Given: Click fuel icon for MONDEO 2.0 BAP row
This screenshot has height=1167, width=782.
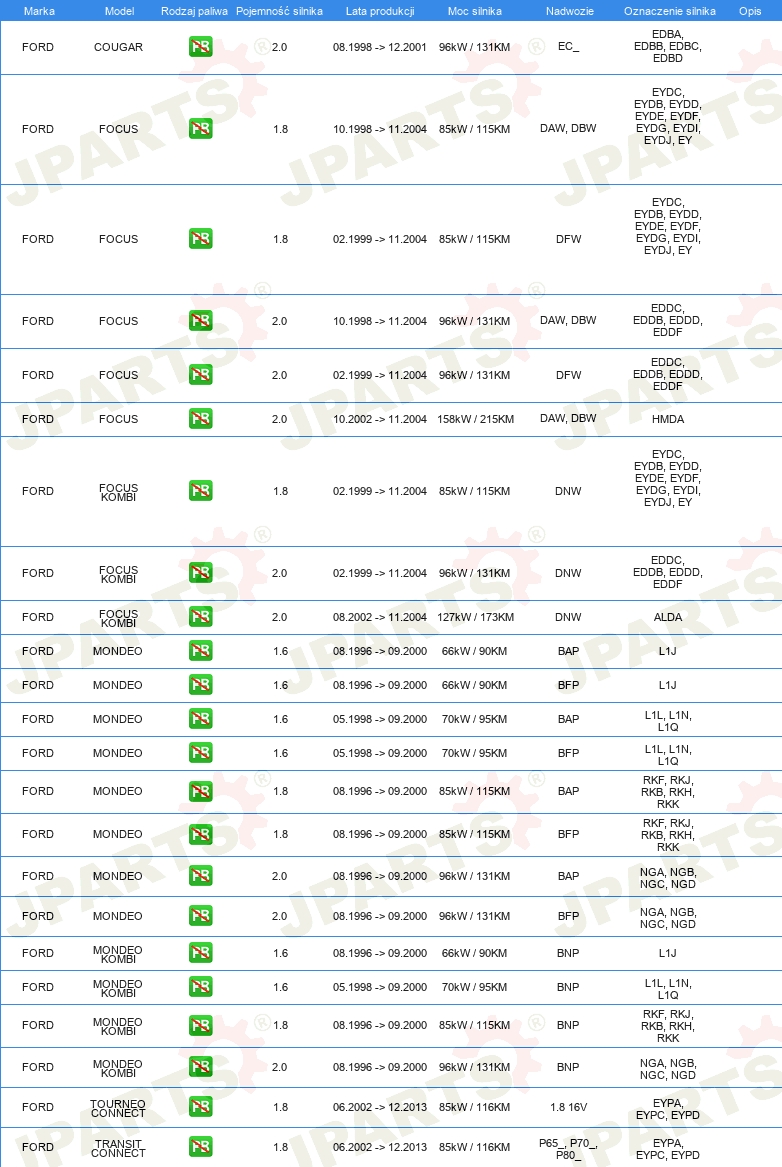Looking at the screenshot, I should [201, 876].
